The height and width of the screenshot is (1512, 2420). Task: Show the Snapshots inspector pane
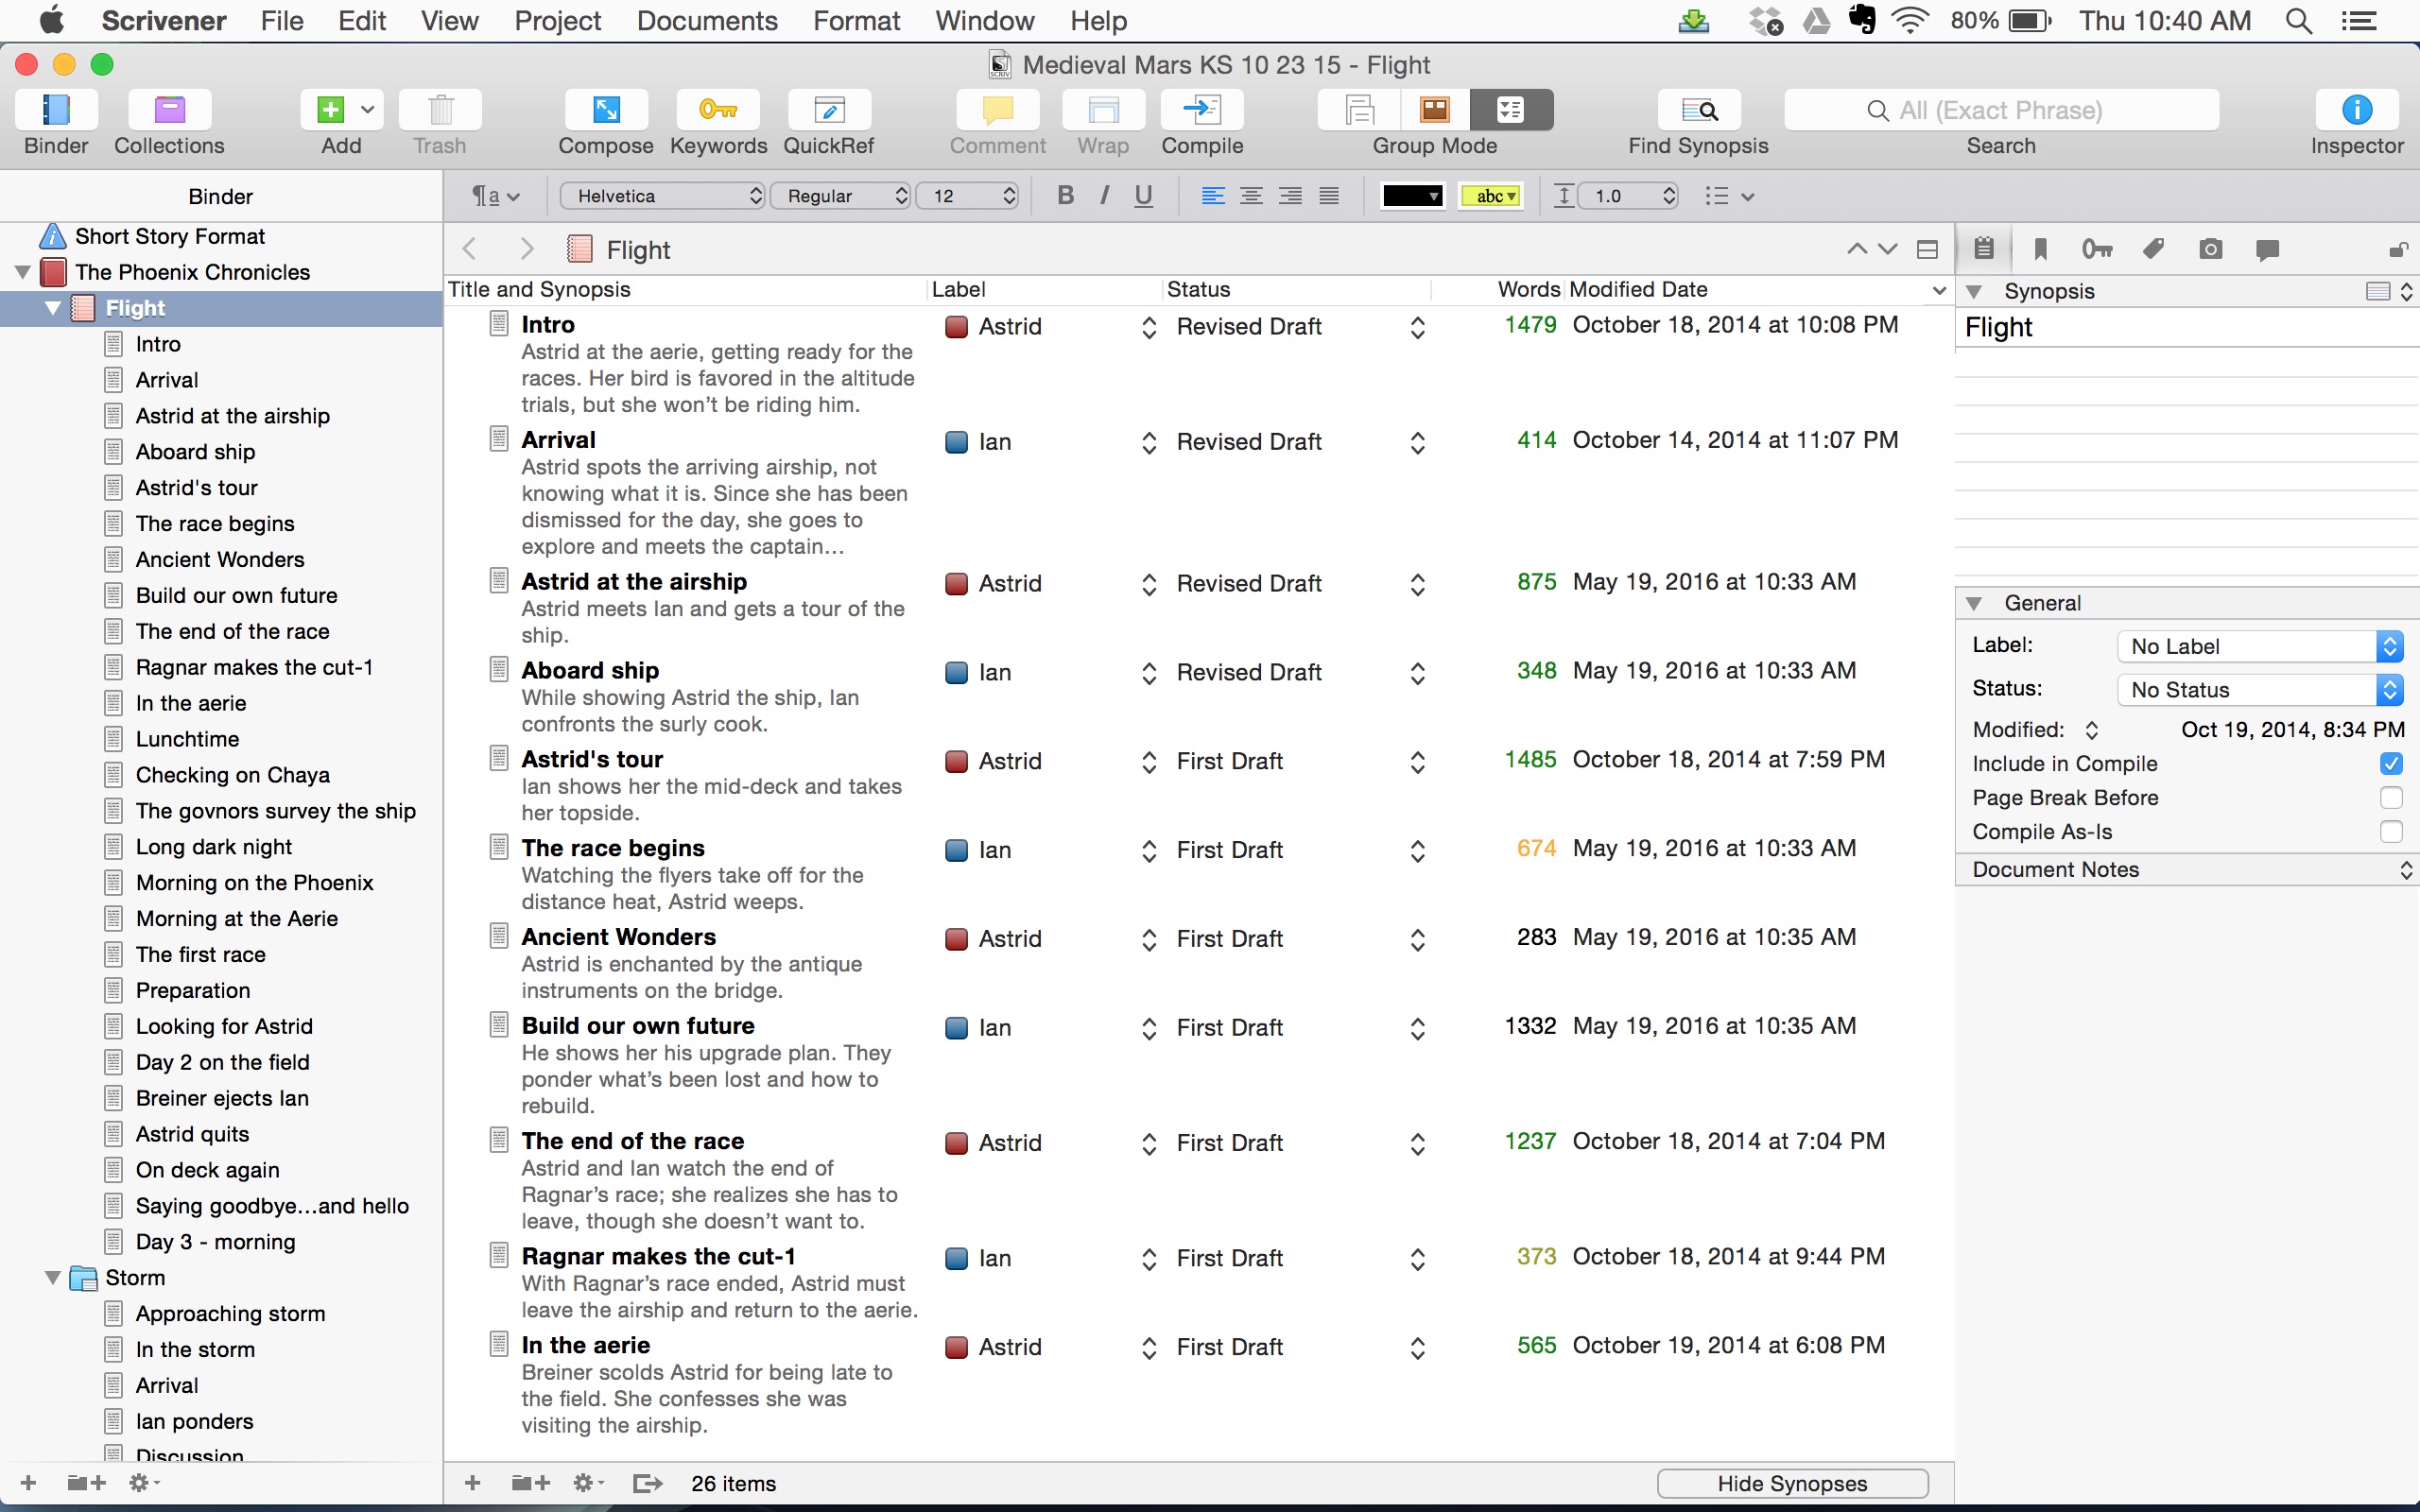[x=2210, y=250]
